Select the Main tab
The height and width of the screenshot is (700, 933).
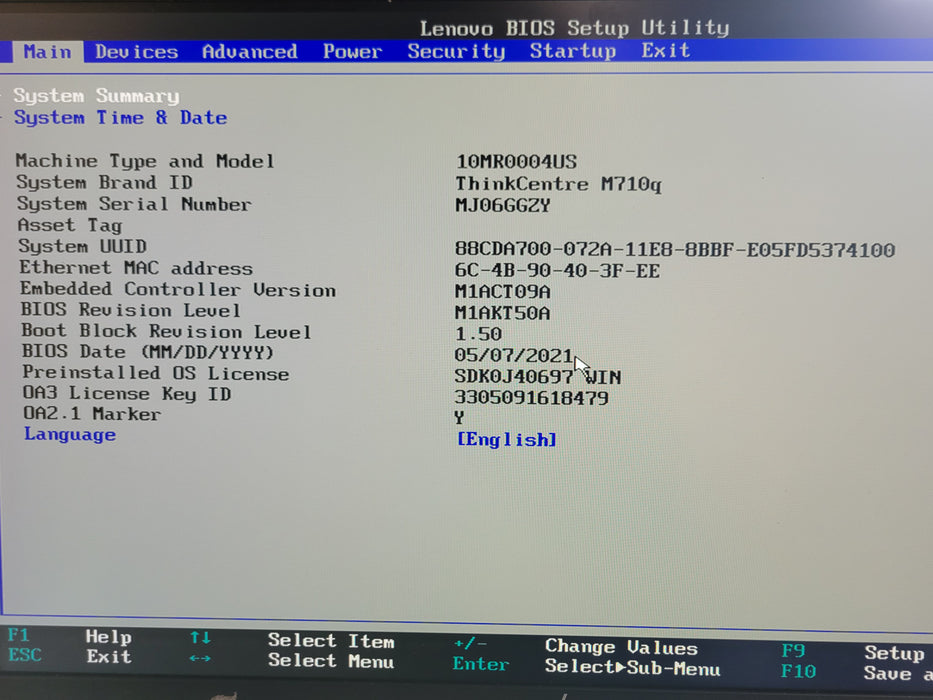[x=48, y=52]
